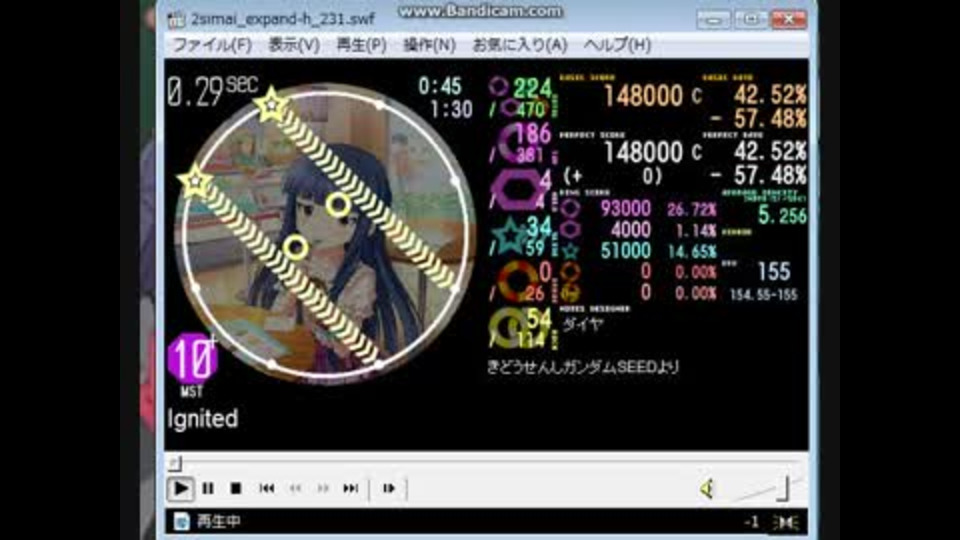Open the ヘルプ(H) menu
960x540 pixels.
[617, 45]
